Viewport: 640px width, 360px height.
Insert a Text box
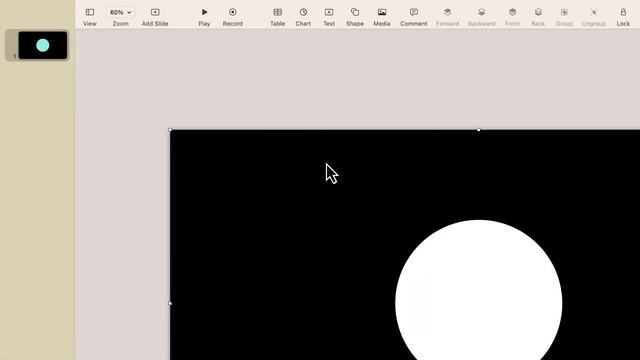(x=329, y=17)
